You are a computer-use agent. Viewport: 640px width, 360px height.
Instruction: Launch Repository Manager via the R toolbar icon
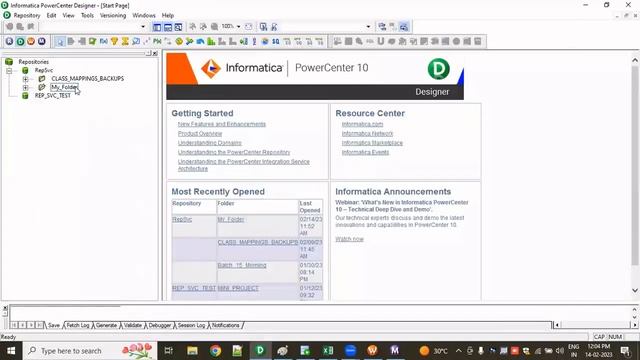[x=9, y=41]
